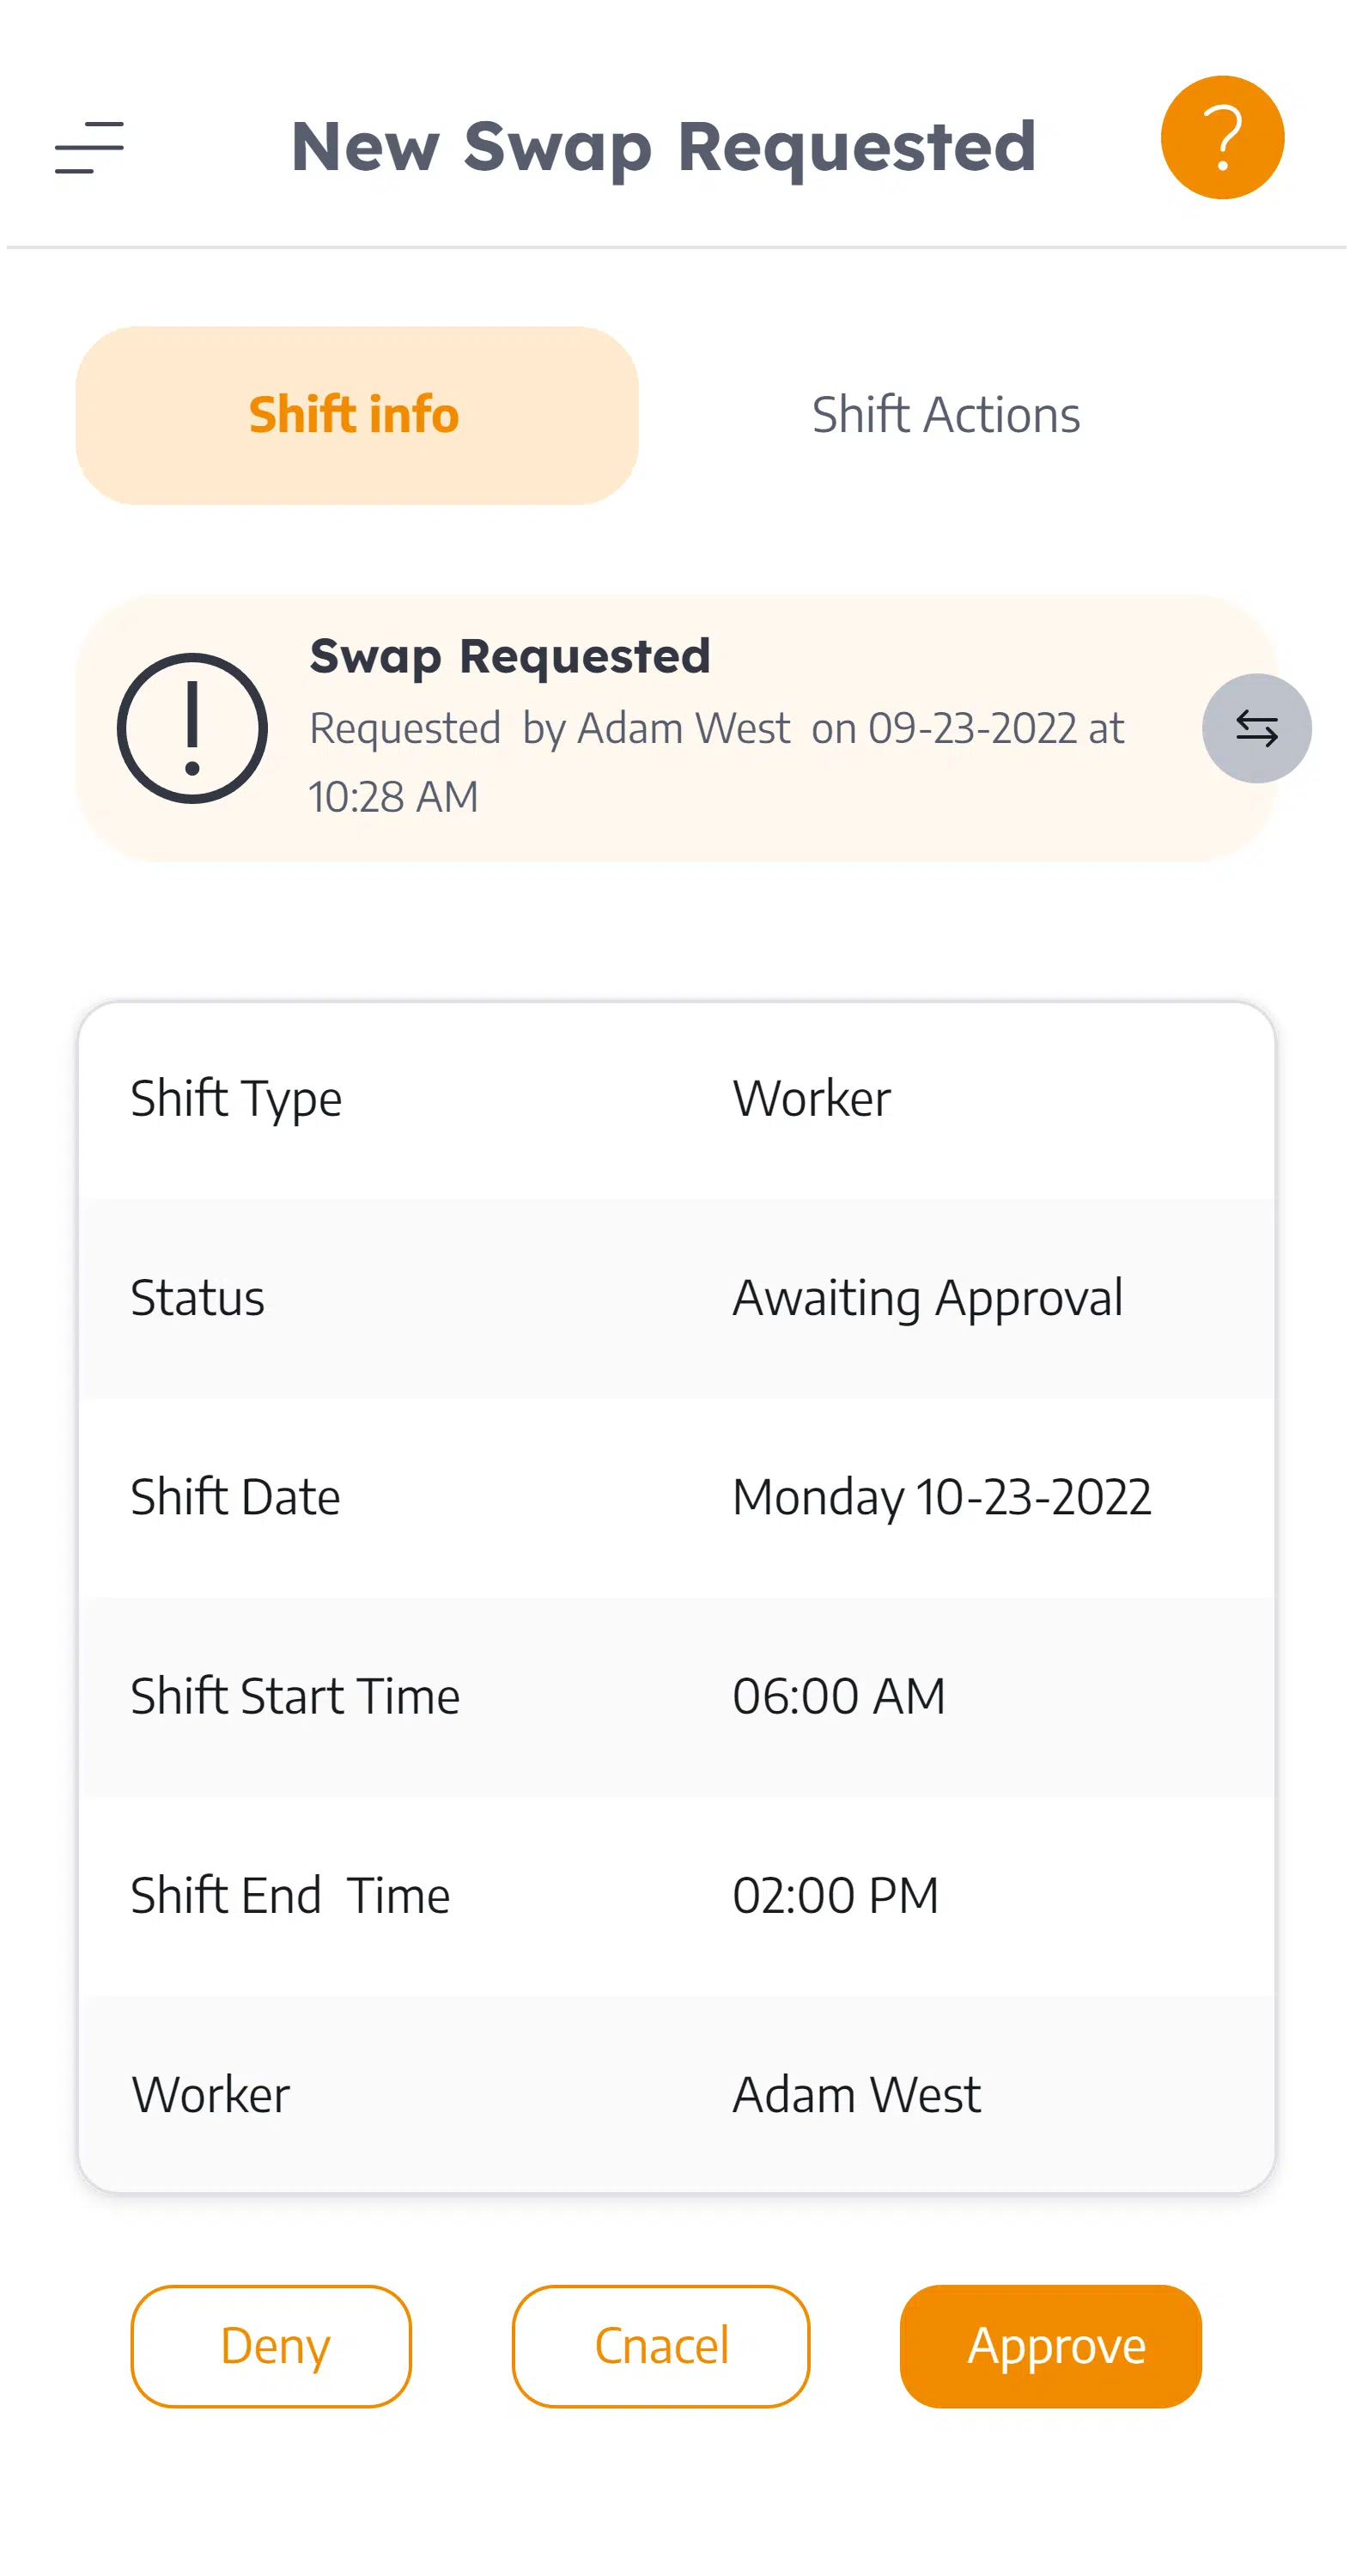Click the Shift Type row label
The height and width of the screenshot is (2576, 1350).
click(x=236, y=1098)
